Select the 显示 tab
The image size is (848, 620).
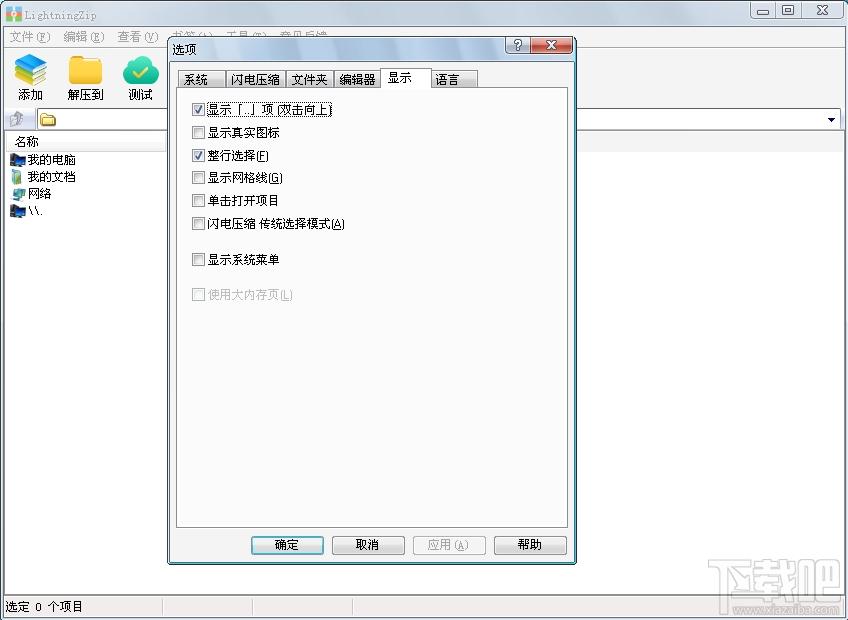[x=406, y=78]
